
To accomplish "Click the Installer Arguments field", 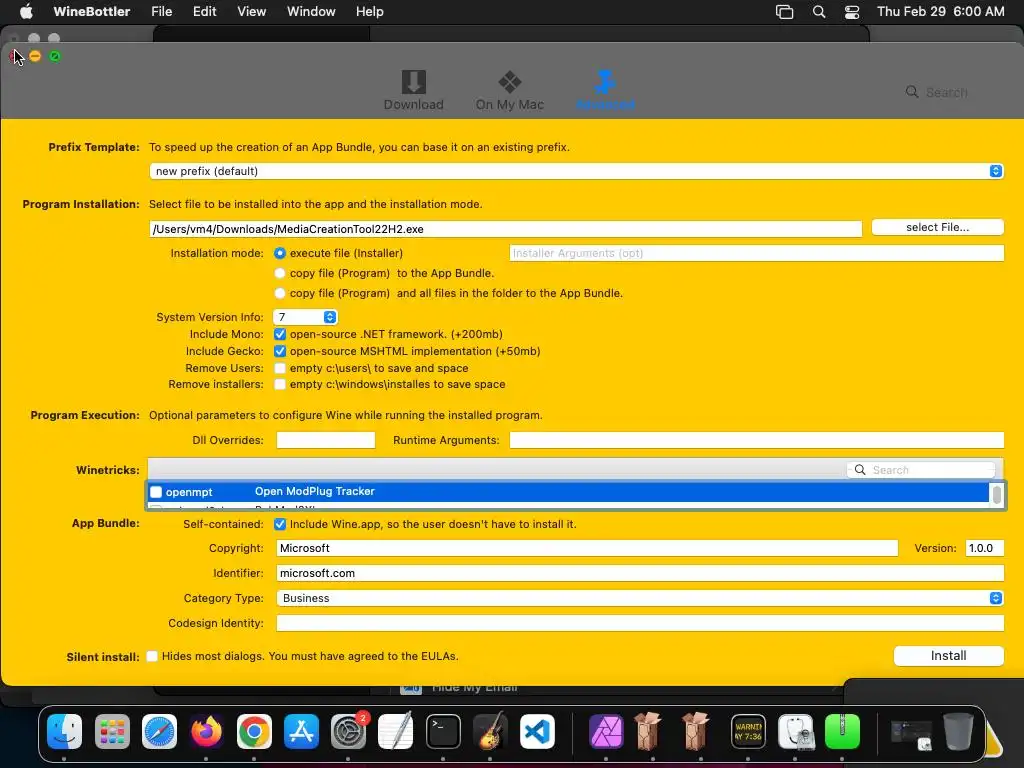I will [x=756, y=253].
